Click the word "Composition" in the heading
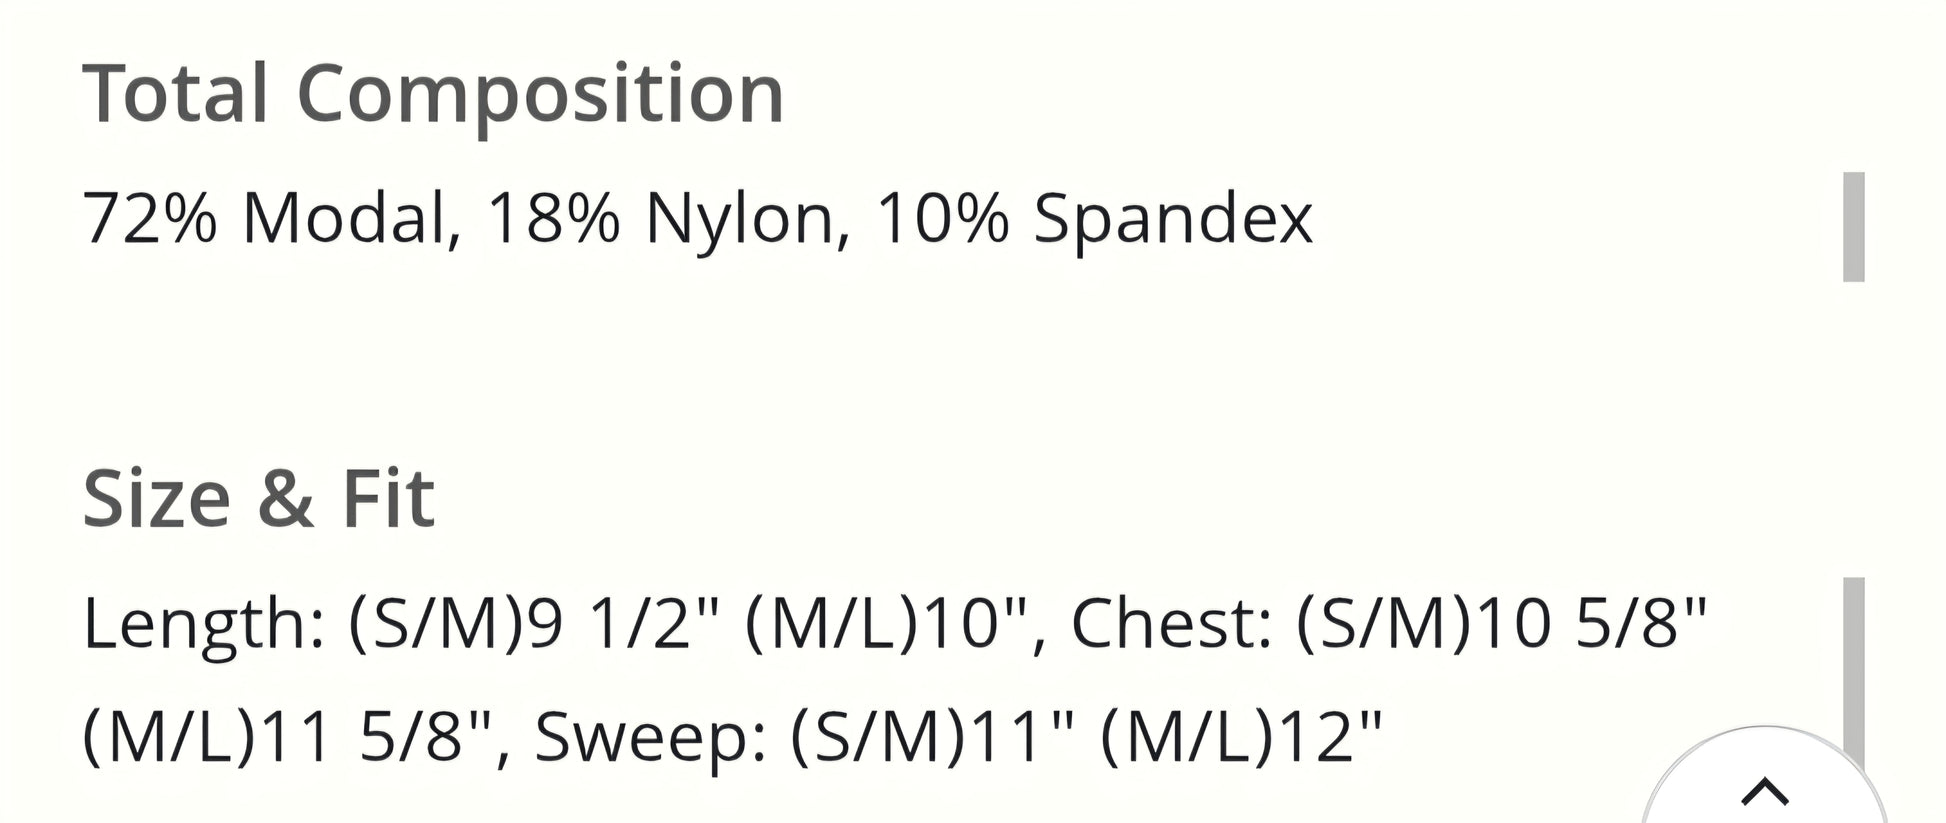This screenshot has width=1946, height=823. pyautogui.click(x=540, y=94)
